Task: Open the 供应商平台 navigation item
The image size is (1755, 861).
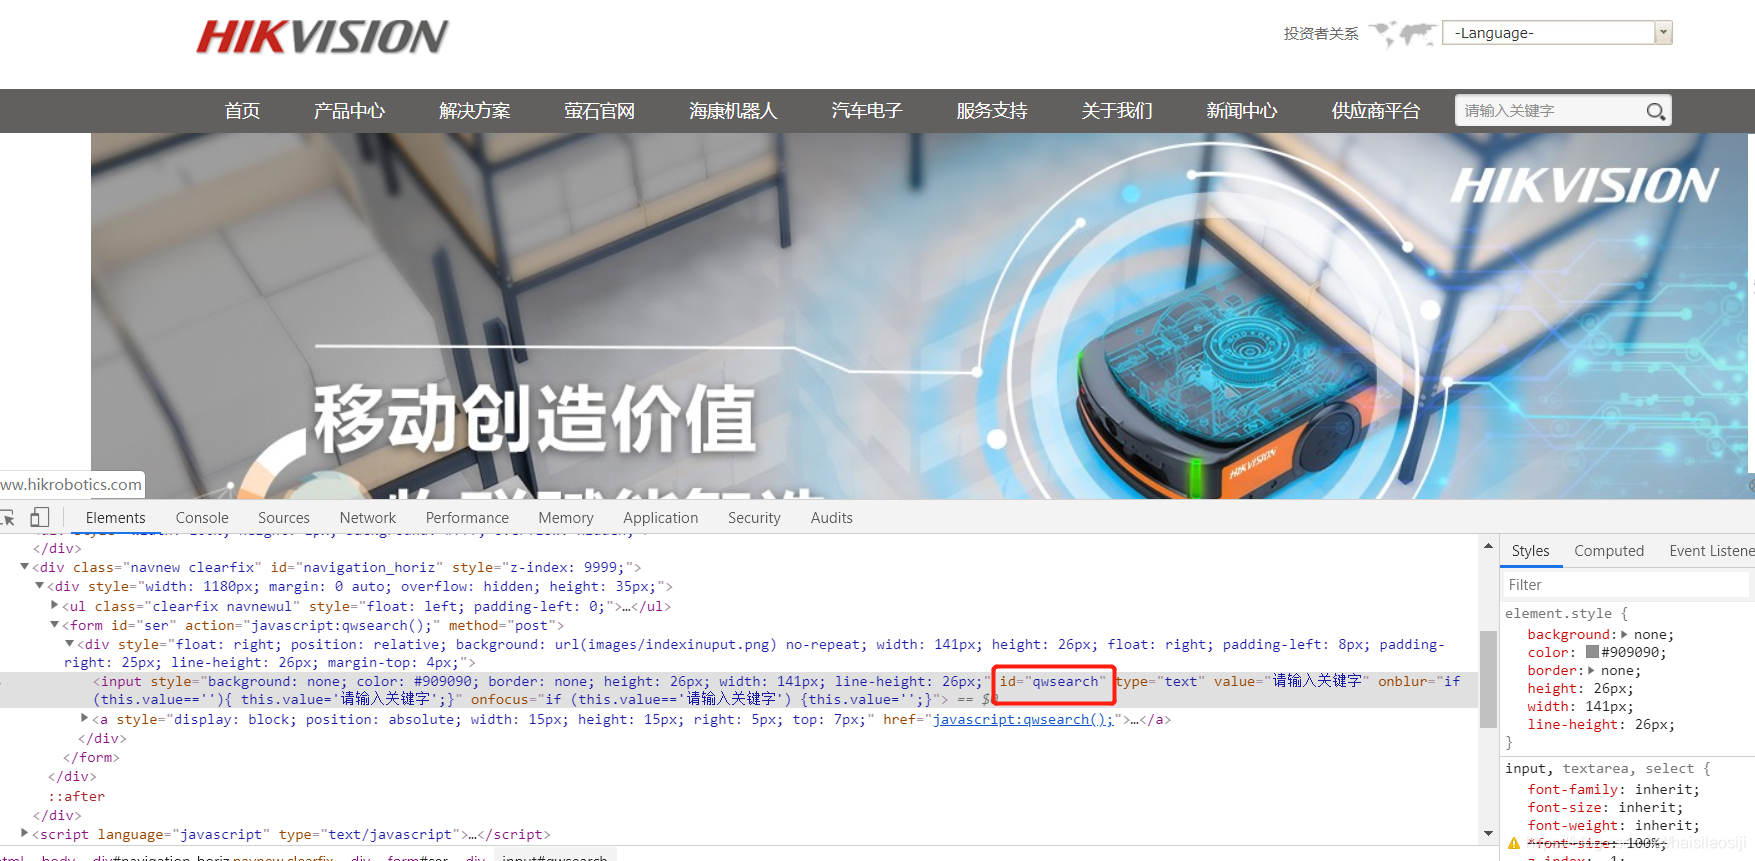Action: coord(1375,111)
